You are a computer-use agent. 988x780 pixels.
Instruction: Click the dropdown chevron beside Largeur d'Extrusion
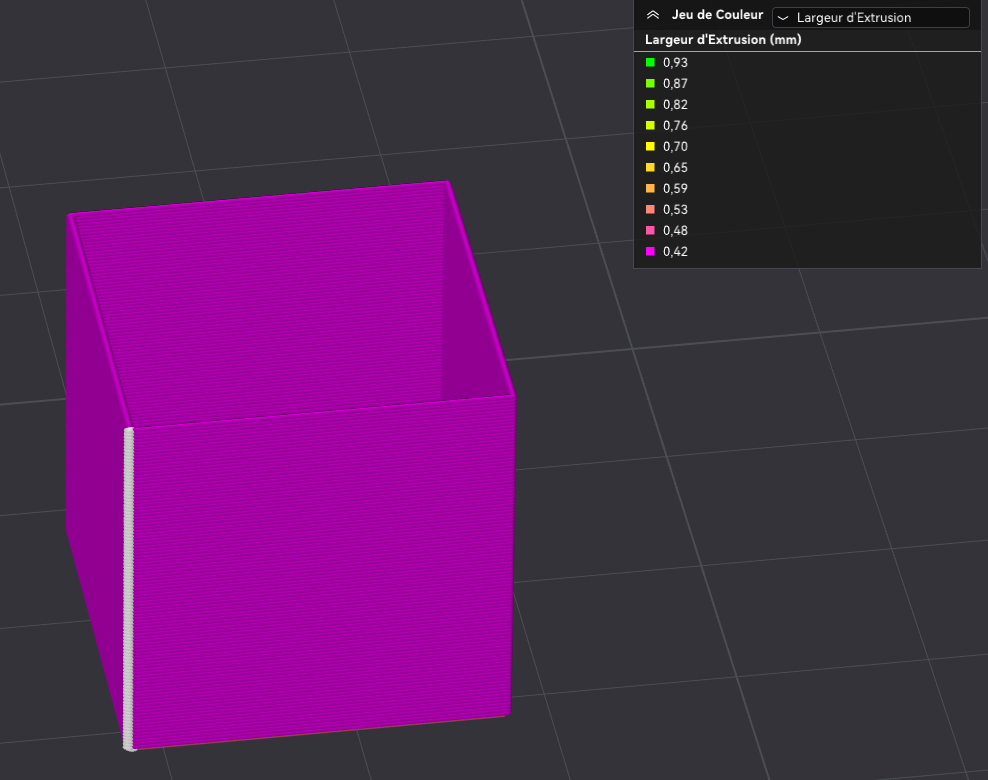click(783, 18)
